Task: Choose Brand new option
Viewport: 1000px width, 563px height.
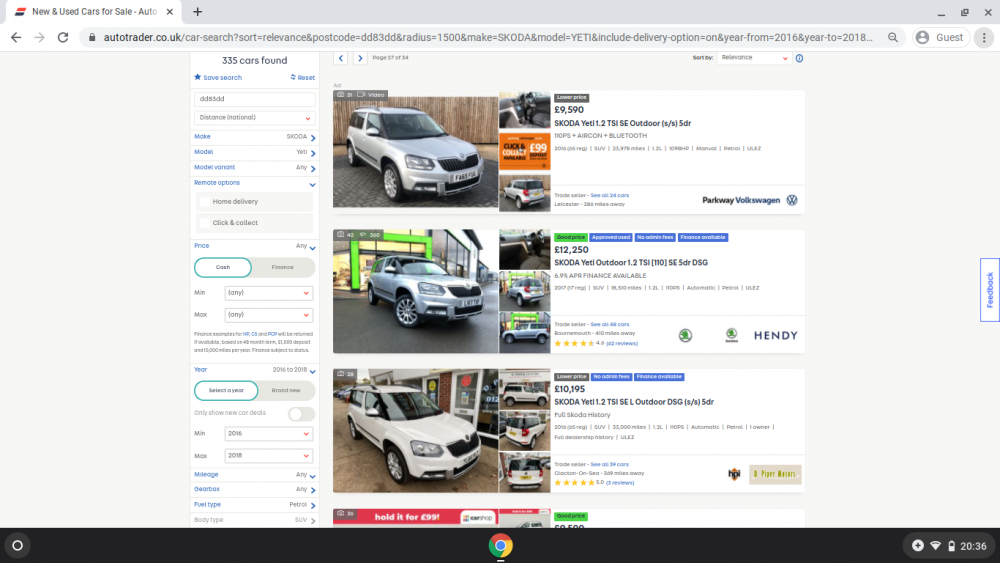Action: point(286,390)
